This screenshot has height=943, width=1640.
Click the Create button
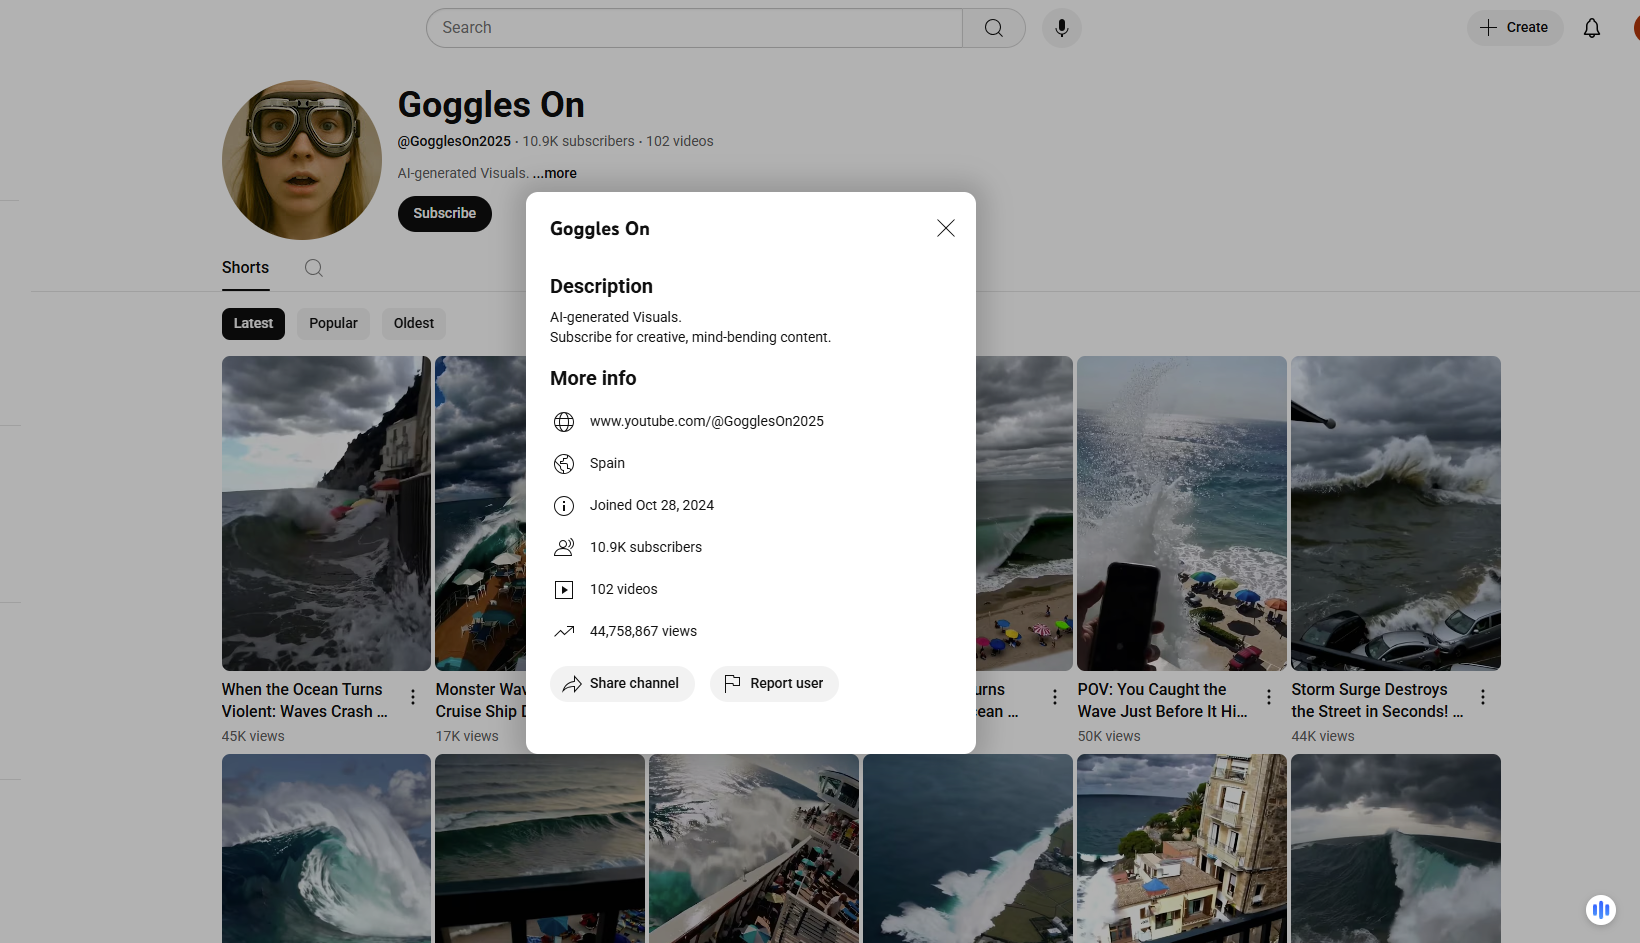[1515, 28]
